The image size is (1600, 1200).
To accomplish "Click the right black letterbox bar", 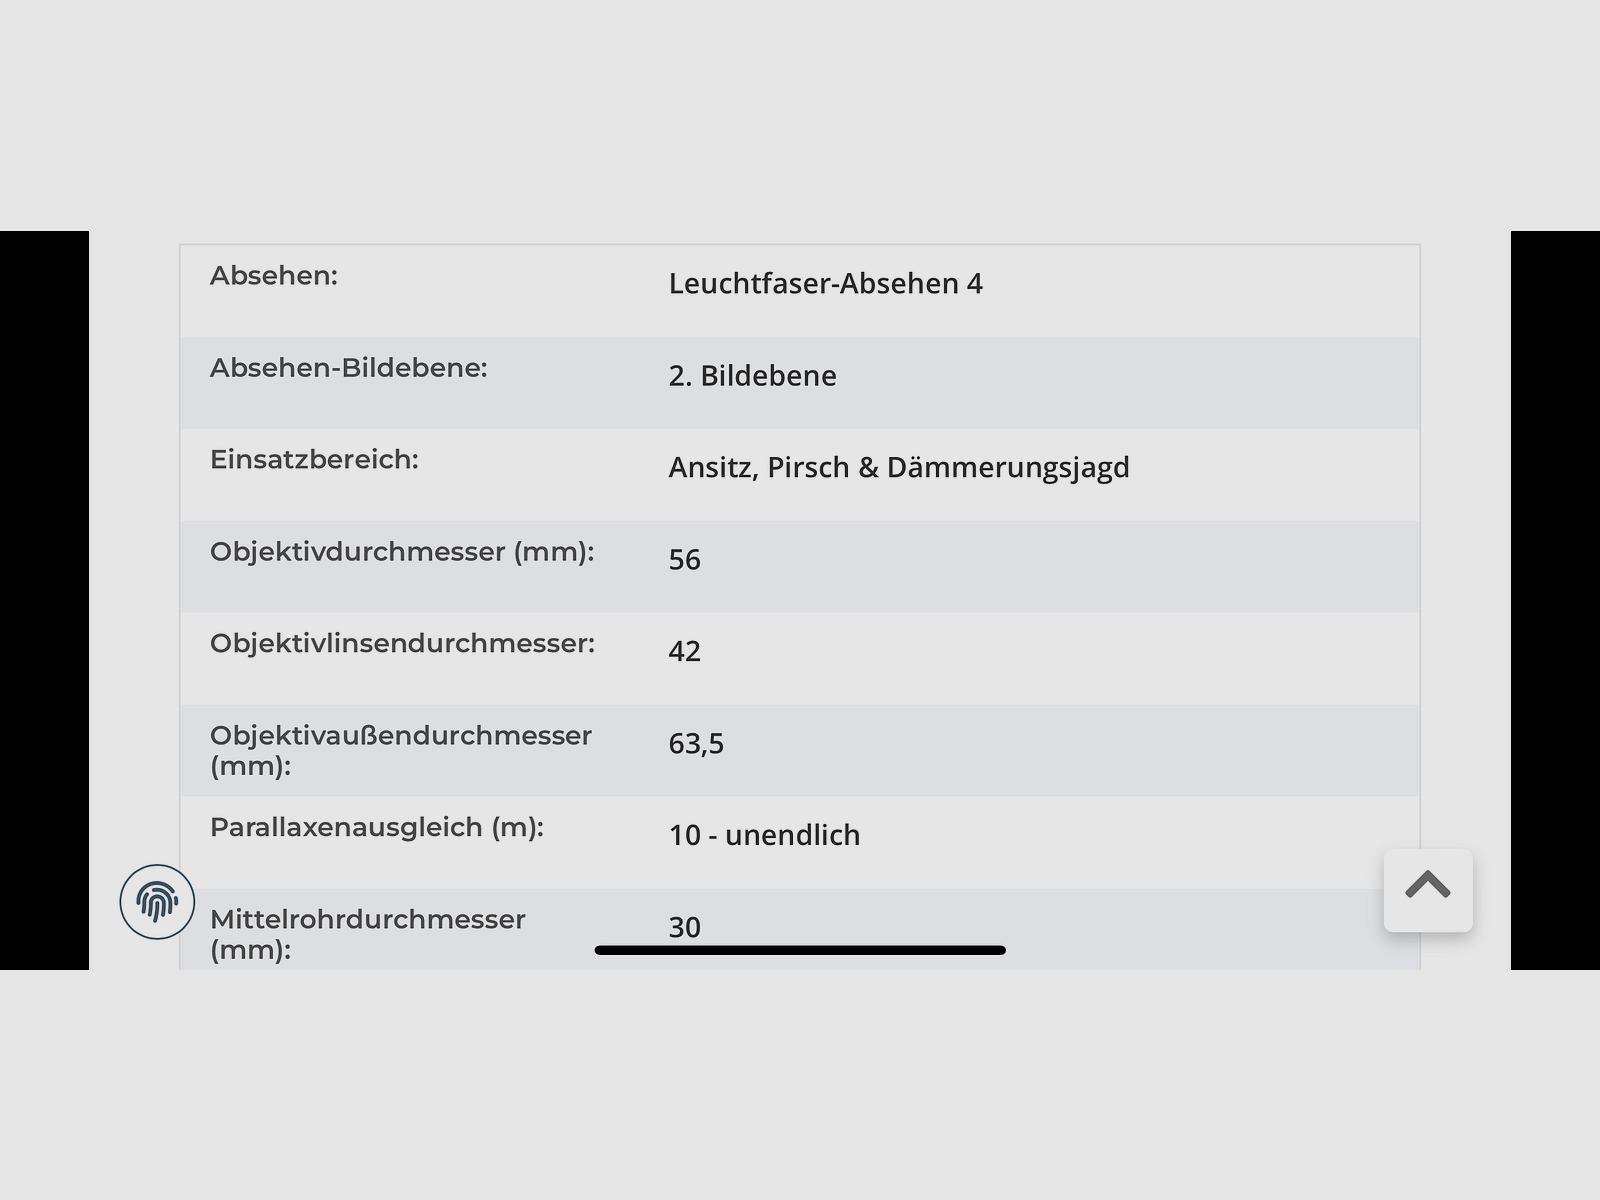I will pos(1555,600).
